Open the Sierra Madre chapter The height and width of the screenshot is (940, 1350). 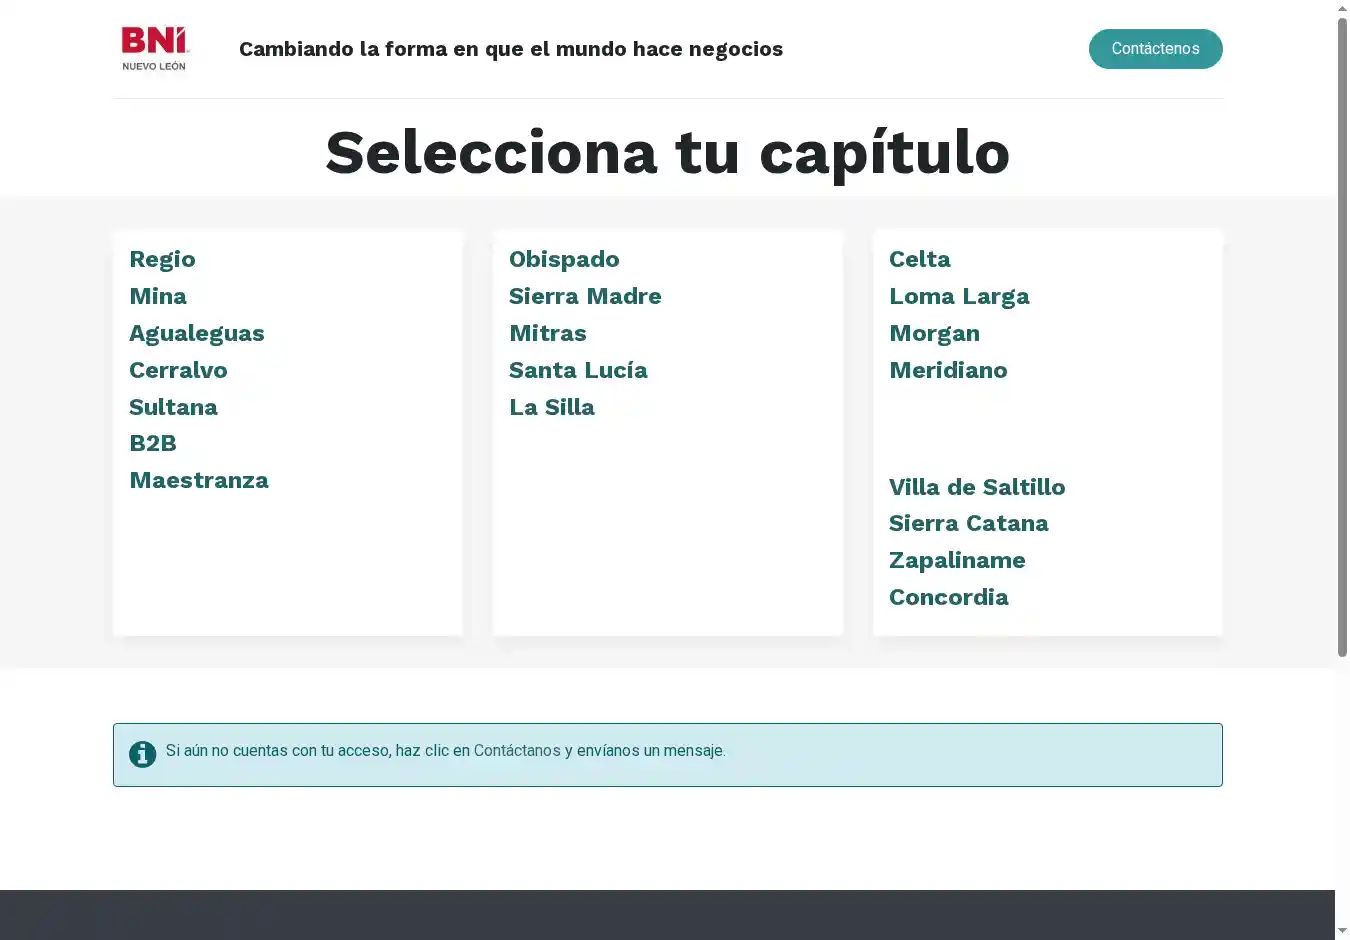click(585, 297)
